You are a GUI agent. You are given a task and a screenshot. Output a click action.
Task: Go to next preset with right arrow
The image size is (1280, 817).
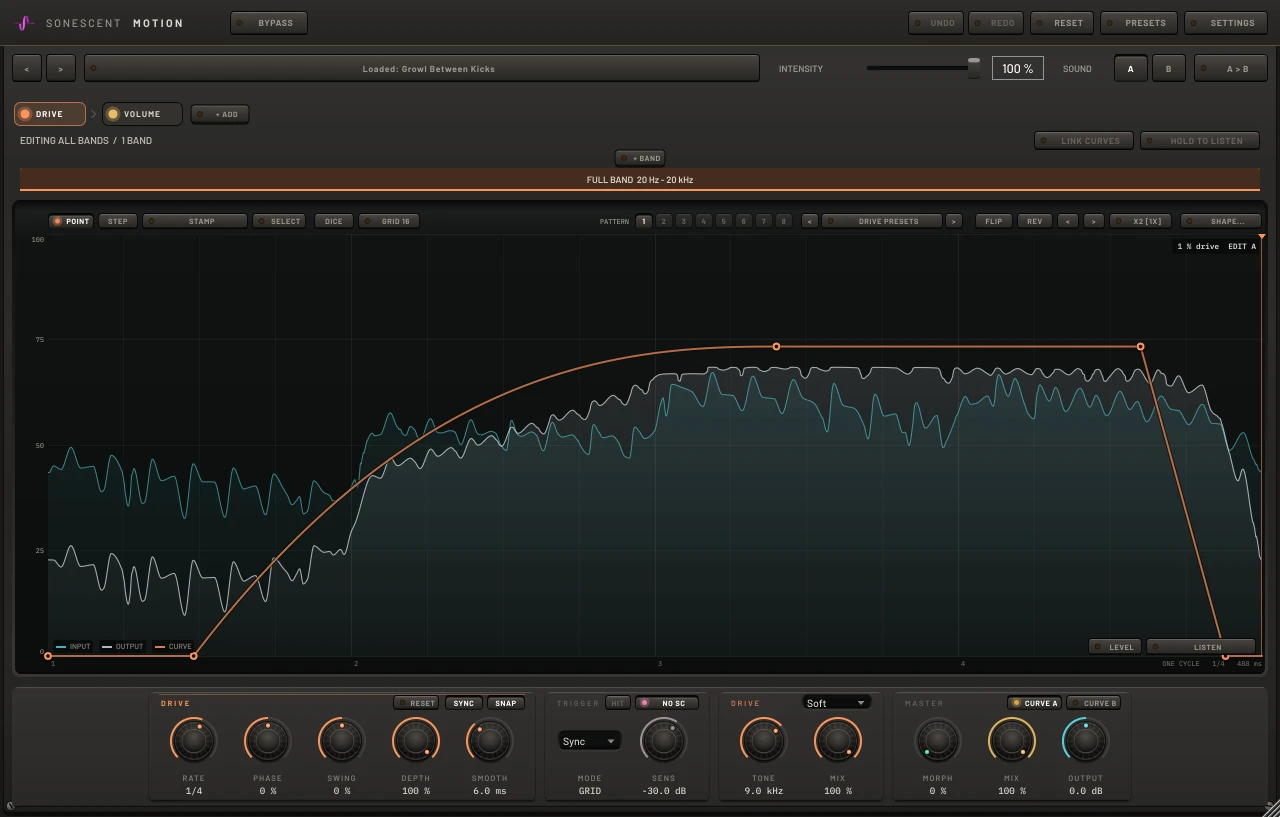[x=61, y=69]
